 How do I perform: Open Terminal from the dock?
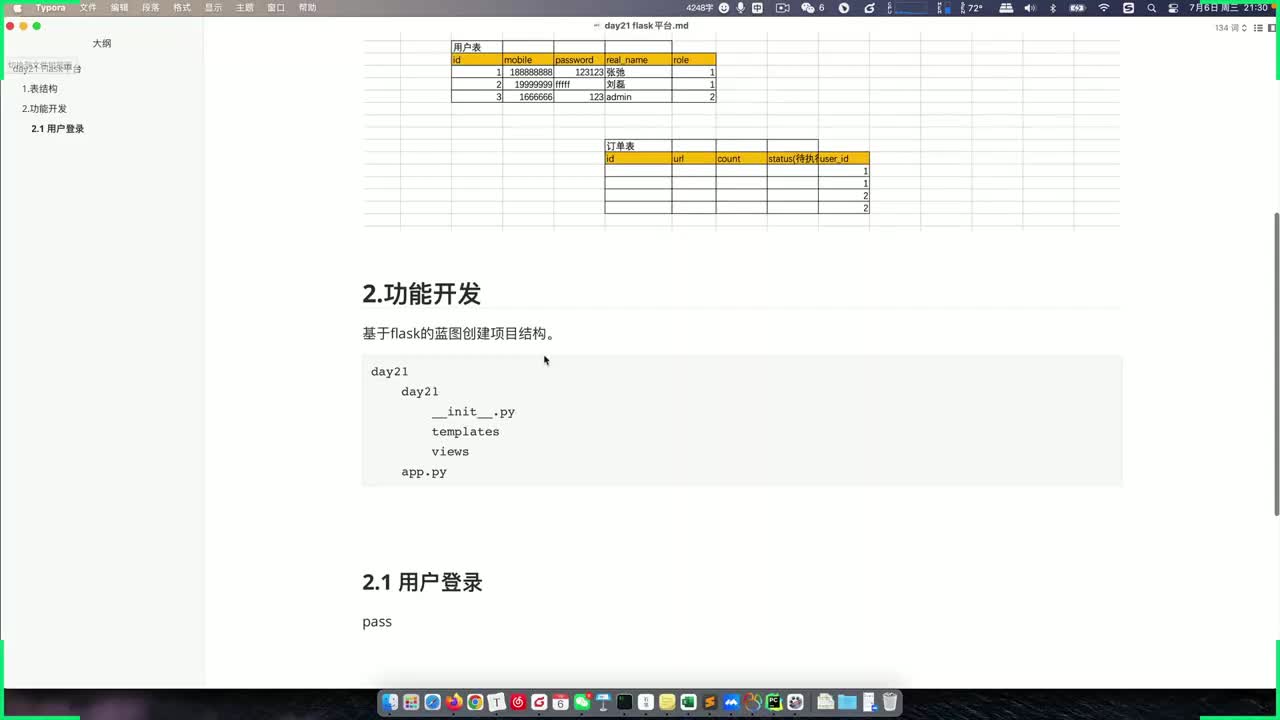(x=624, y=702)
